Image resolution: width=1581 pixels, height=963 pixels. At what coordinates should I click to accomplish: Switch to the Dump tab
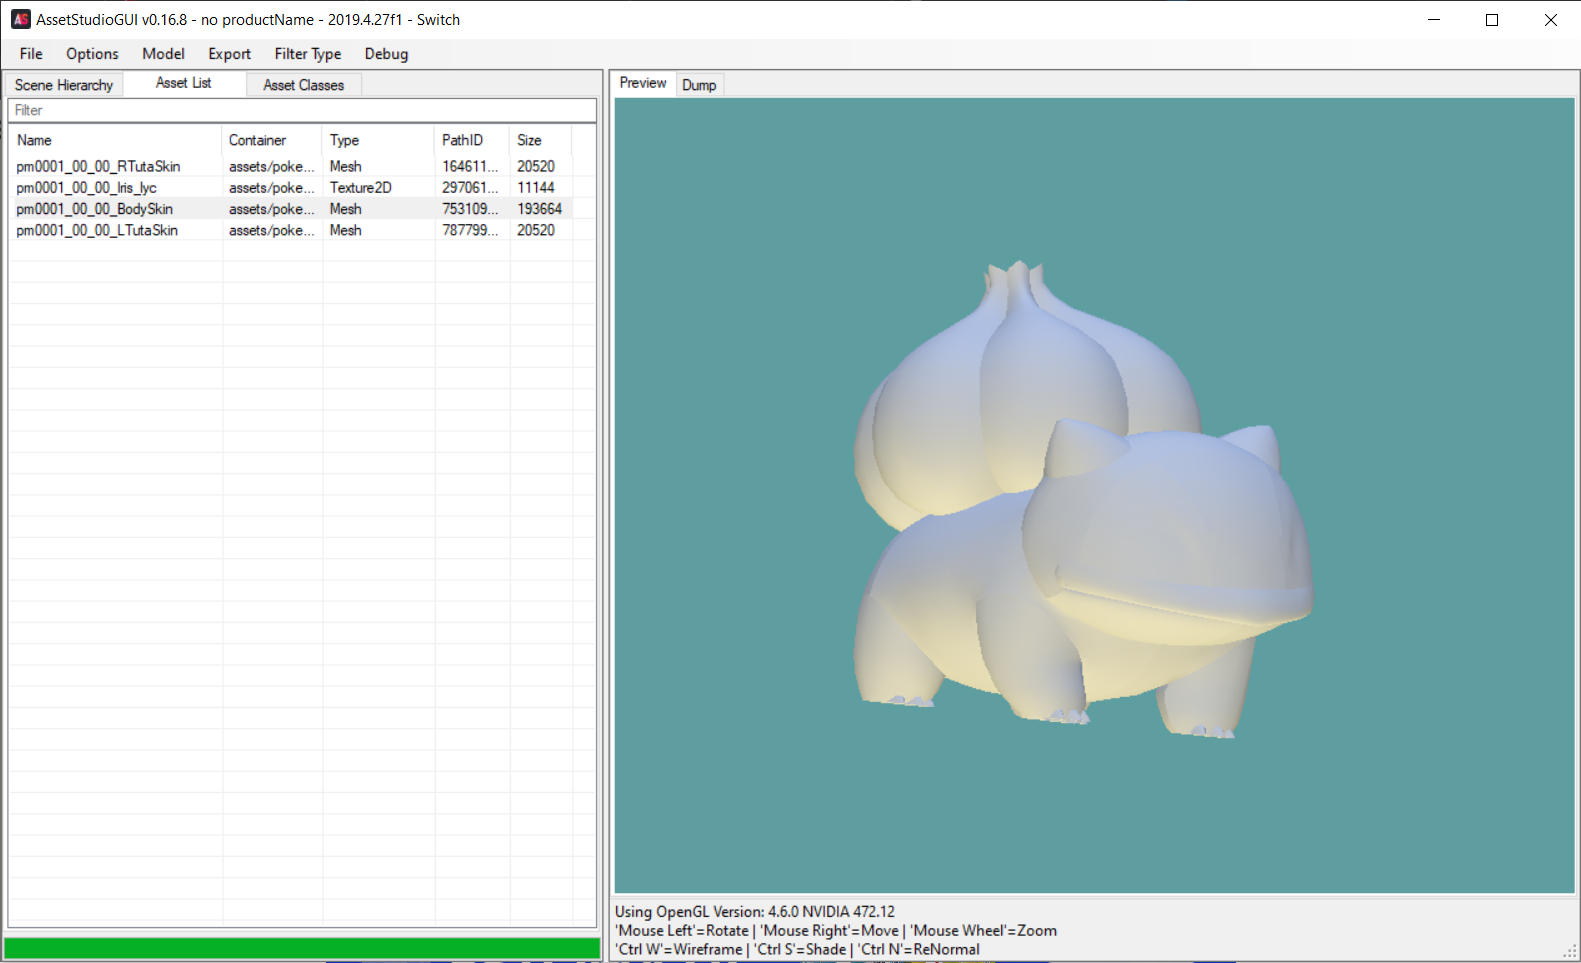[x=699, y=85]
